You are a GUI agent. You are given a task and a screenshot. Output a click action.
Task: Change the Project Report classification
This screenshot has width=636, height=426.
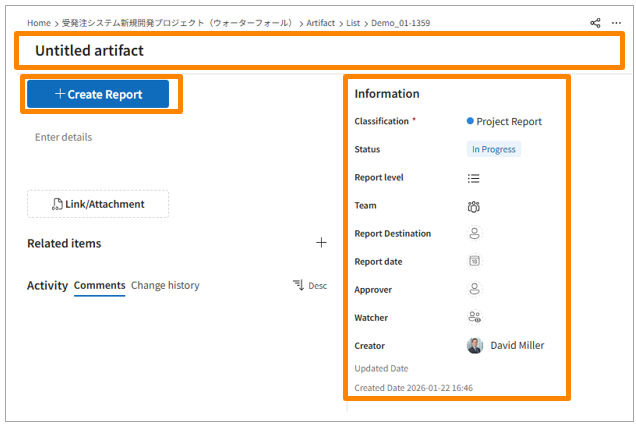[x=505, y=122]
